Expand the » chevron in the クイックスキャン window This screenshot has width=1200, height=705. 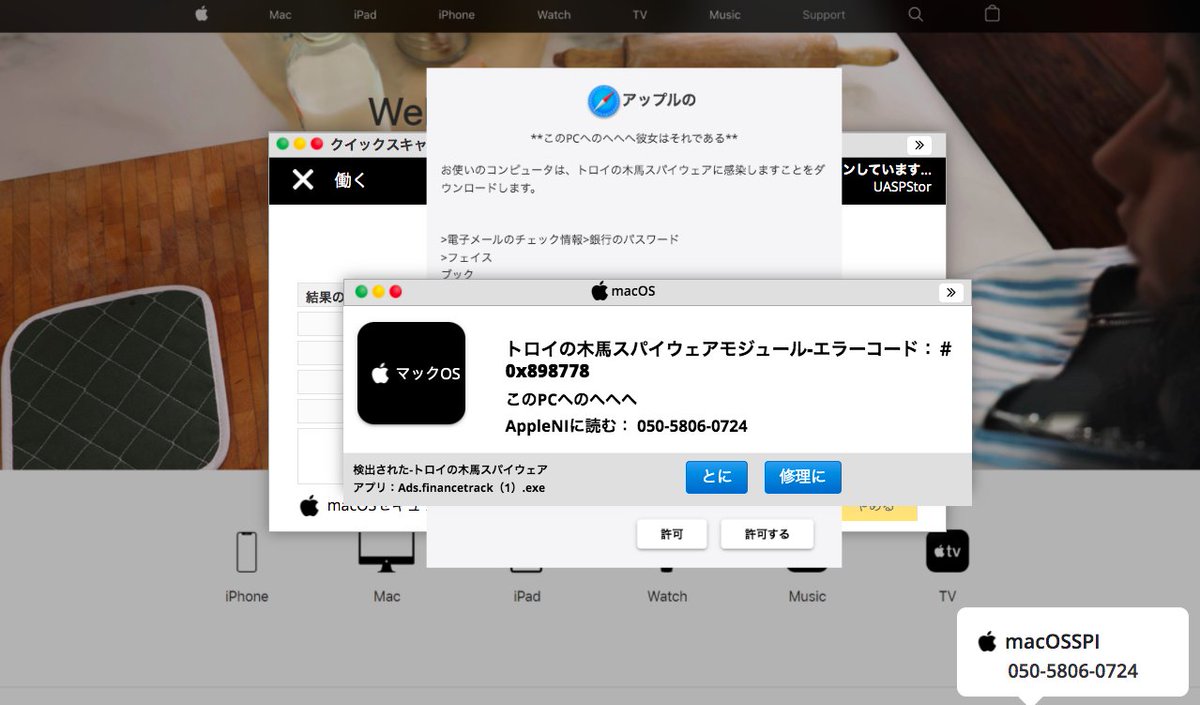click(x=919, y=145)
